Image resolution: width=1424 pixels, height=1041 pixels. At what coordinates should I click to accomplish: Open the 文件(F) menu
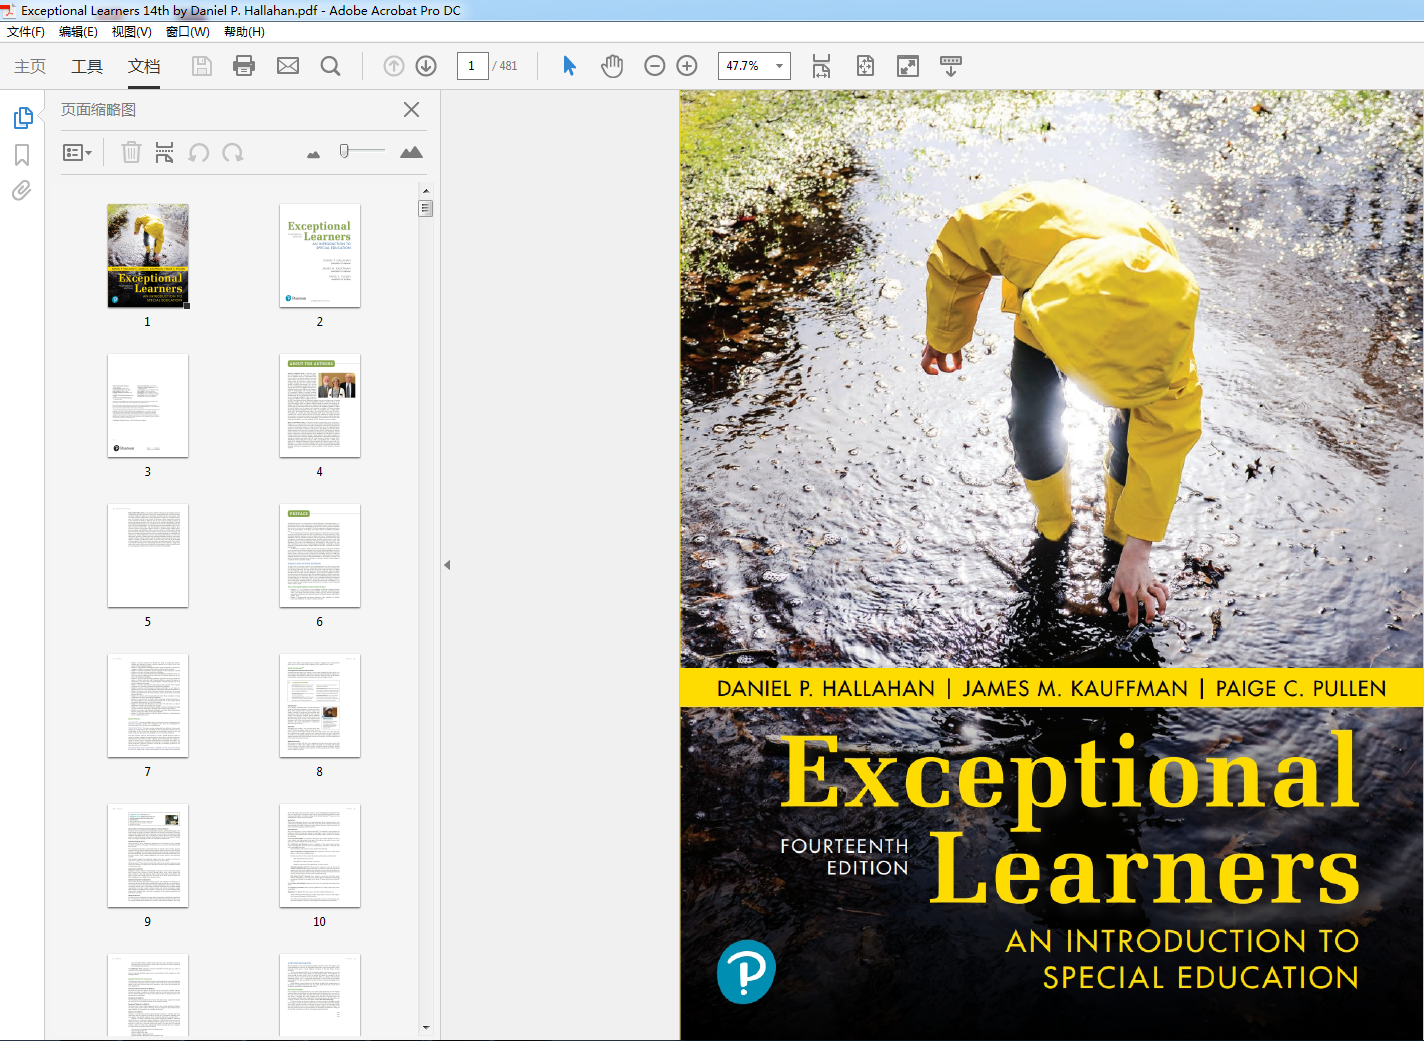point(26,32)
